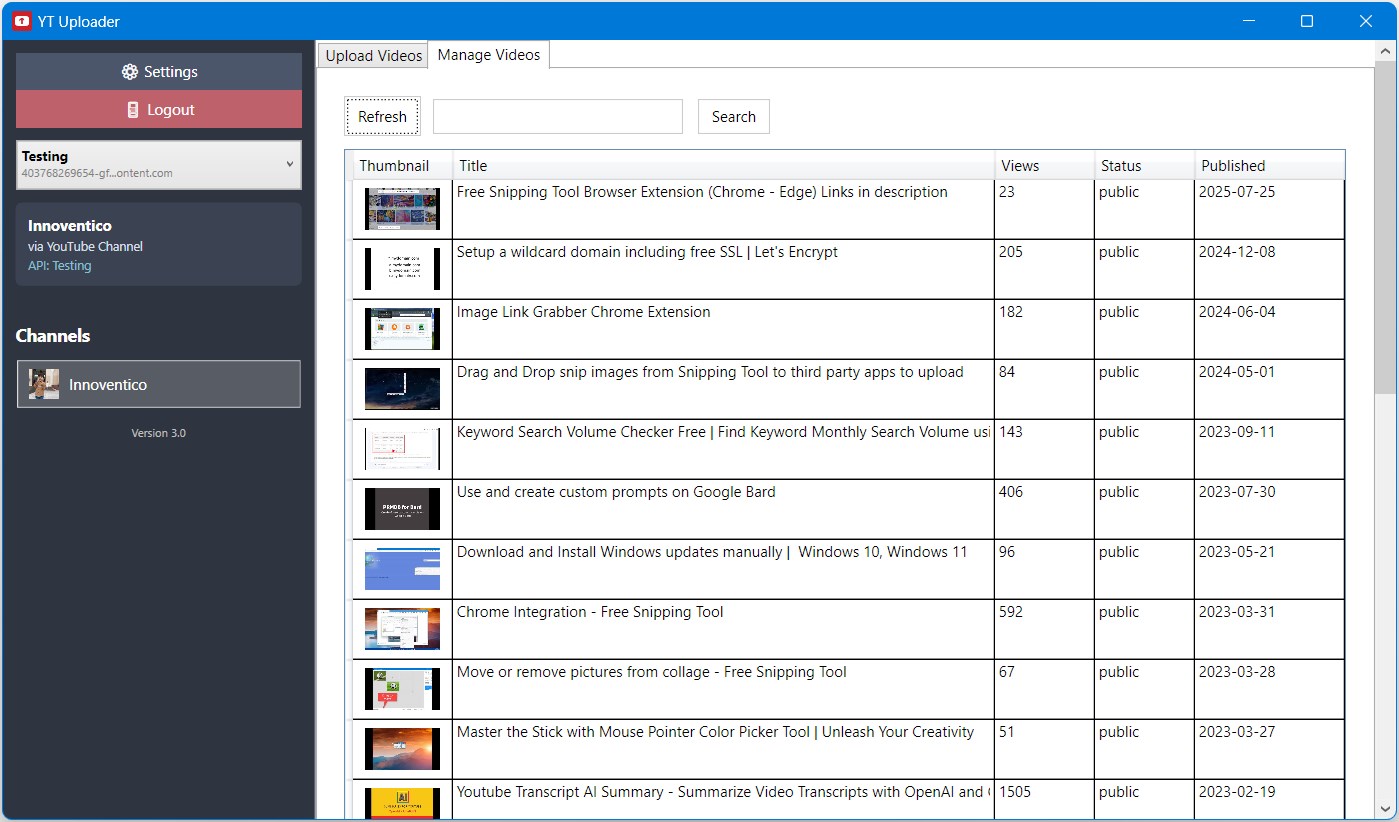Viewport: 1399px width, 822px height.
Task: Select title 'Use and create custom prompts on Google Bard'
Action: tap(616, 492)
